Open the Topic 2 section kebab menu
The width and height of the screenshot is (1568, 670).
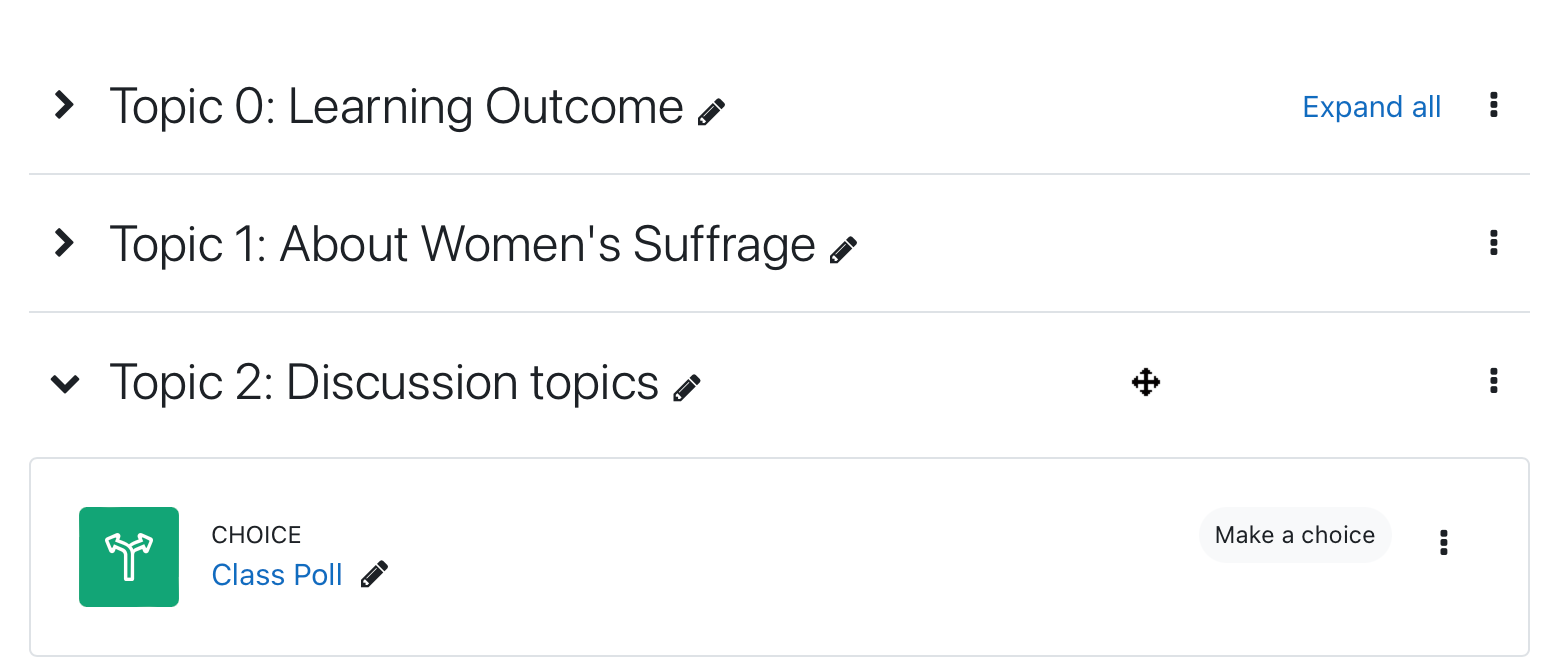[x=1494, y=381]
